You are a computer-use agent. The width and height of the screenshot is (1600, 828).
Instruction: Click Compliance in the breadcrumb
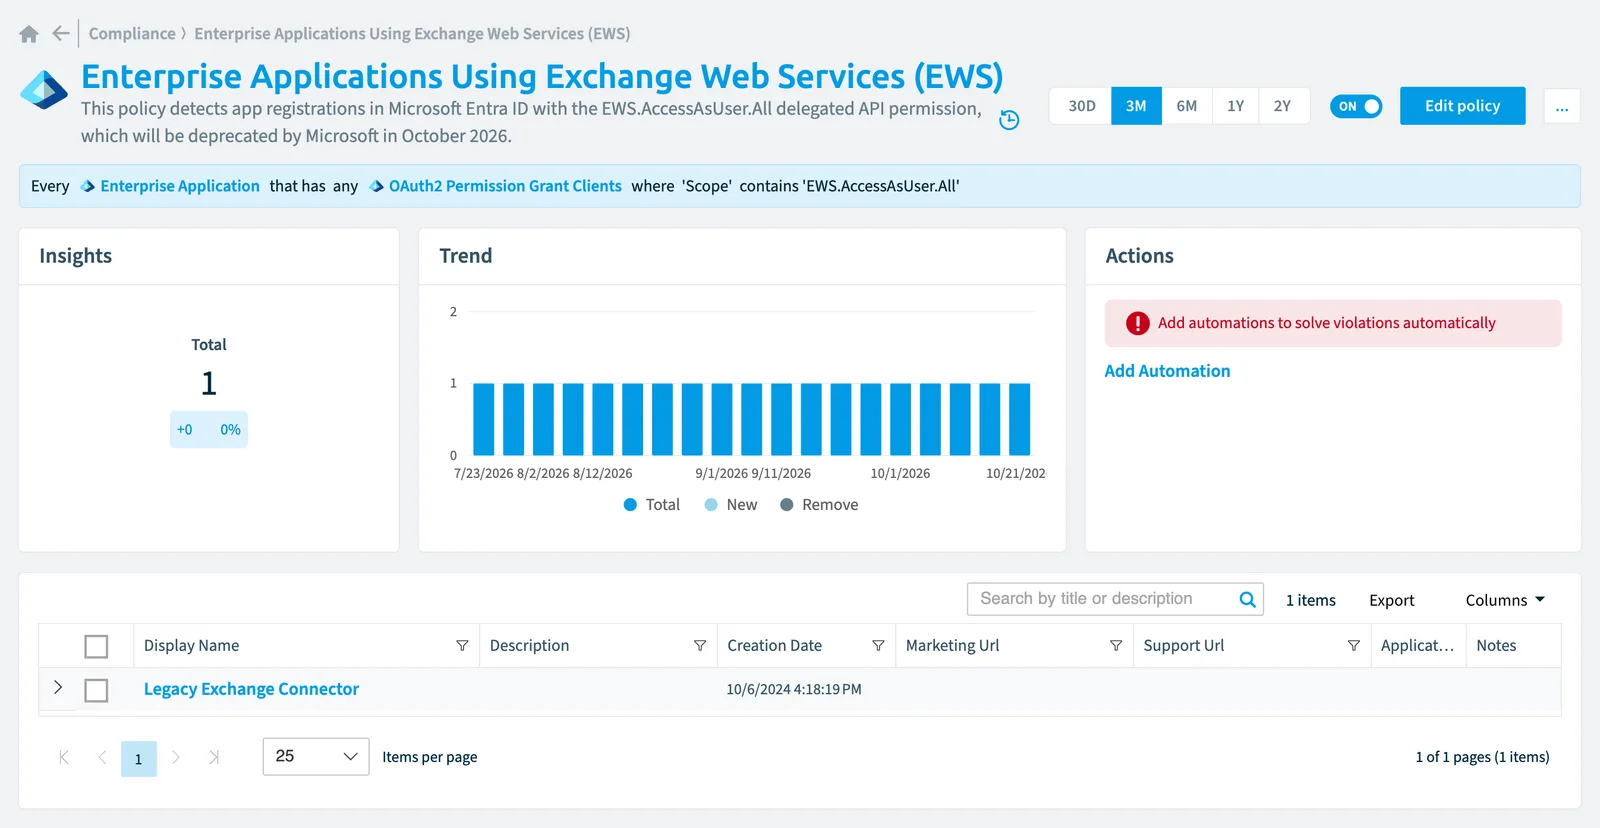[x=132, y=34]
